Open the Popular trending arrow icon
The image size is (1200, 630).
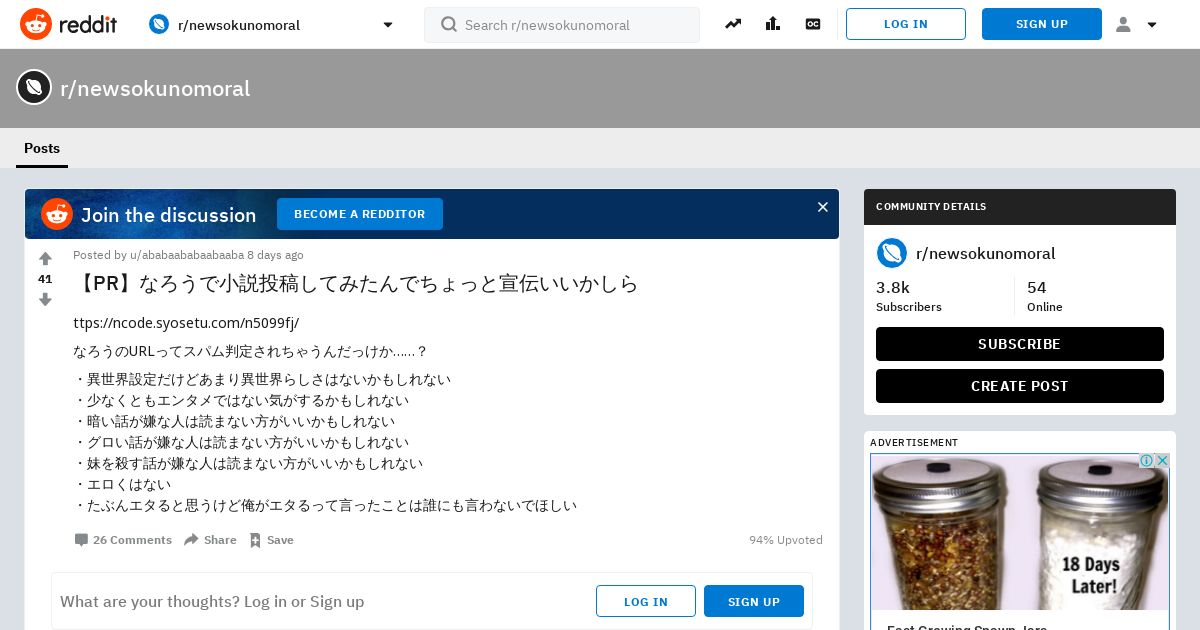[x=733, y=24]
